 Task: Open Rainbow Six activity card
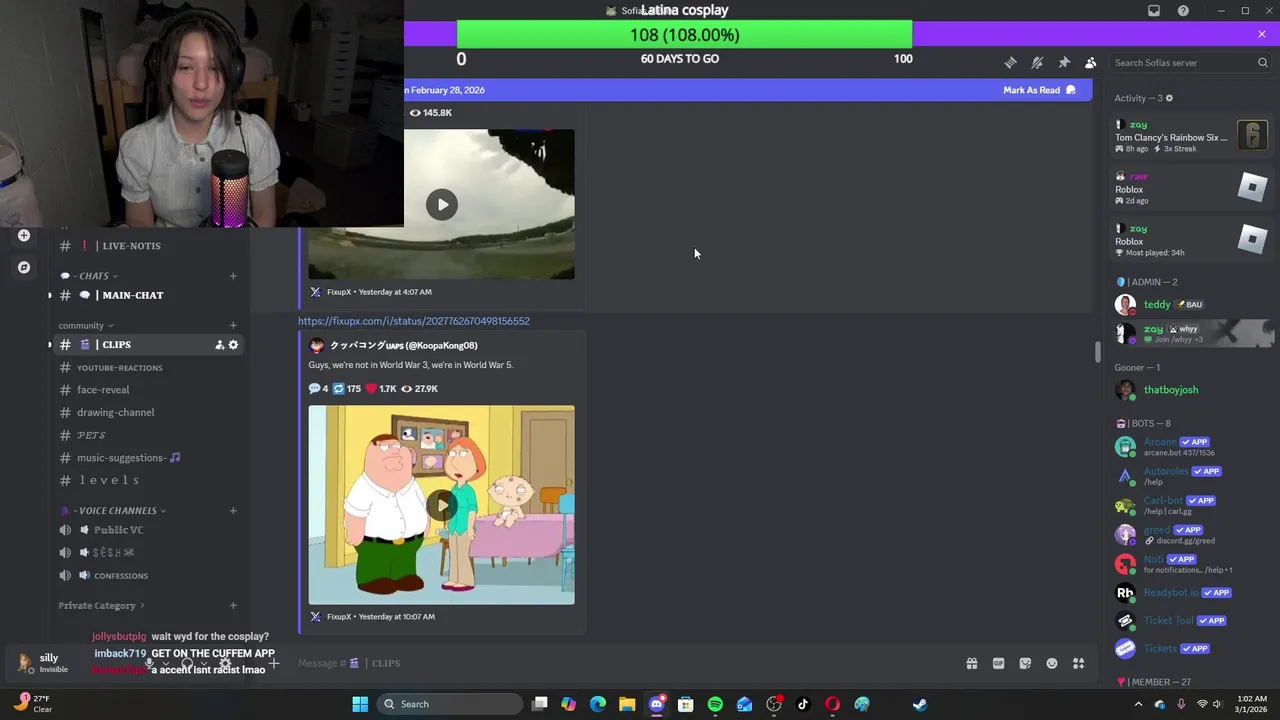click(1190, 136)
